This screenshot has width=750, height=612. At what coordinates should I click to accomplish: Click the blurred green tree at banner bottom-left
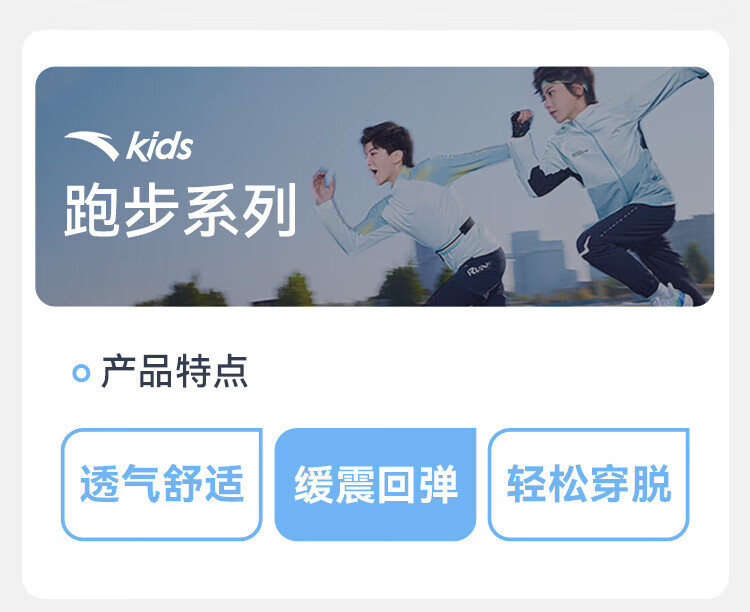click(x=189, y=293)
